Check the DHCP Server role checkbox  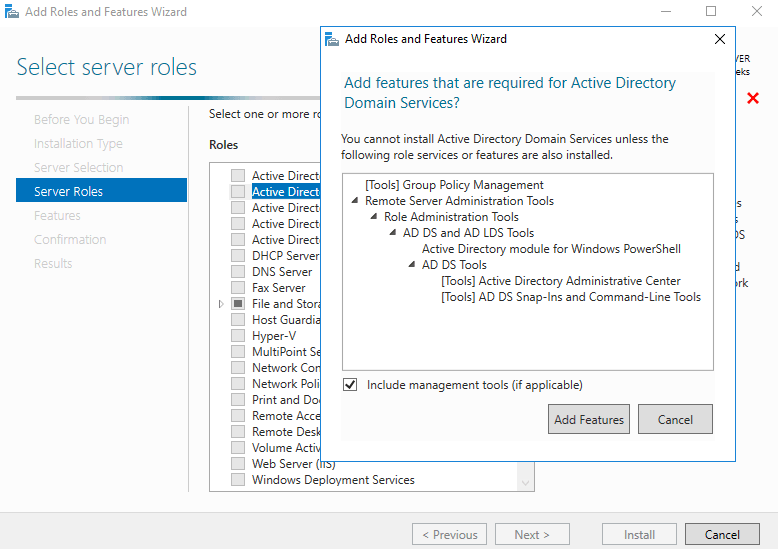pyautogui.click(x=238, y=255)
